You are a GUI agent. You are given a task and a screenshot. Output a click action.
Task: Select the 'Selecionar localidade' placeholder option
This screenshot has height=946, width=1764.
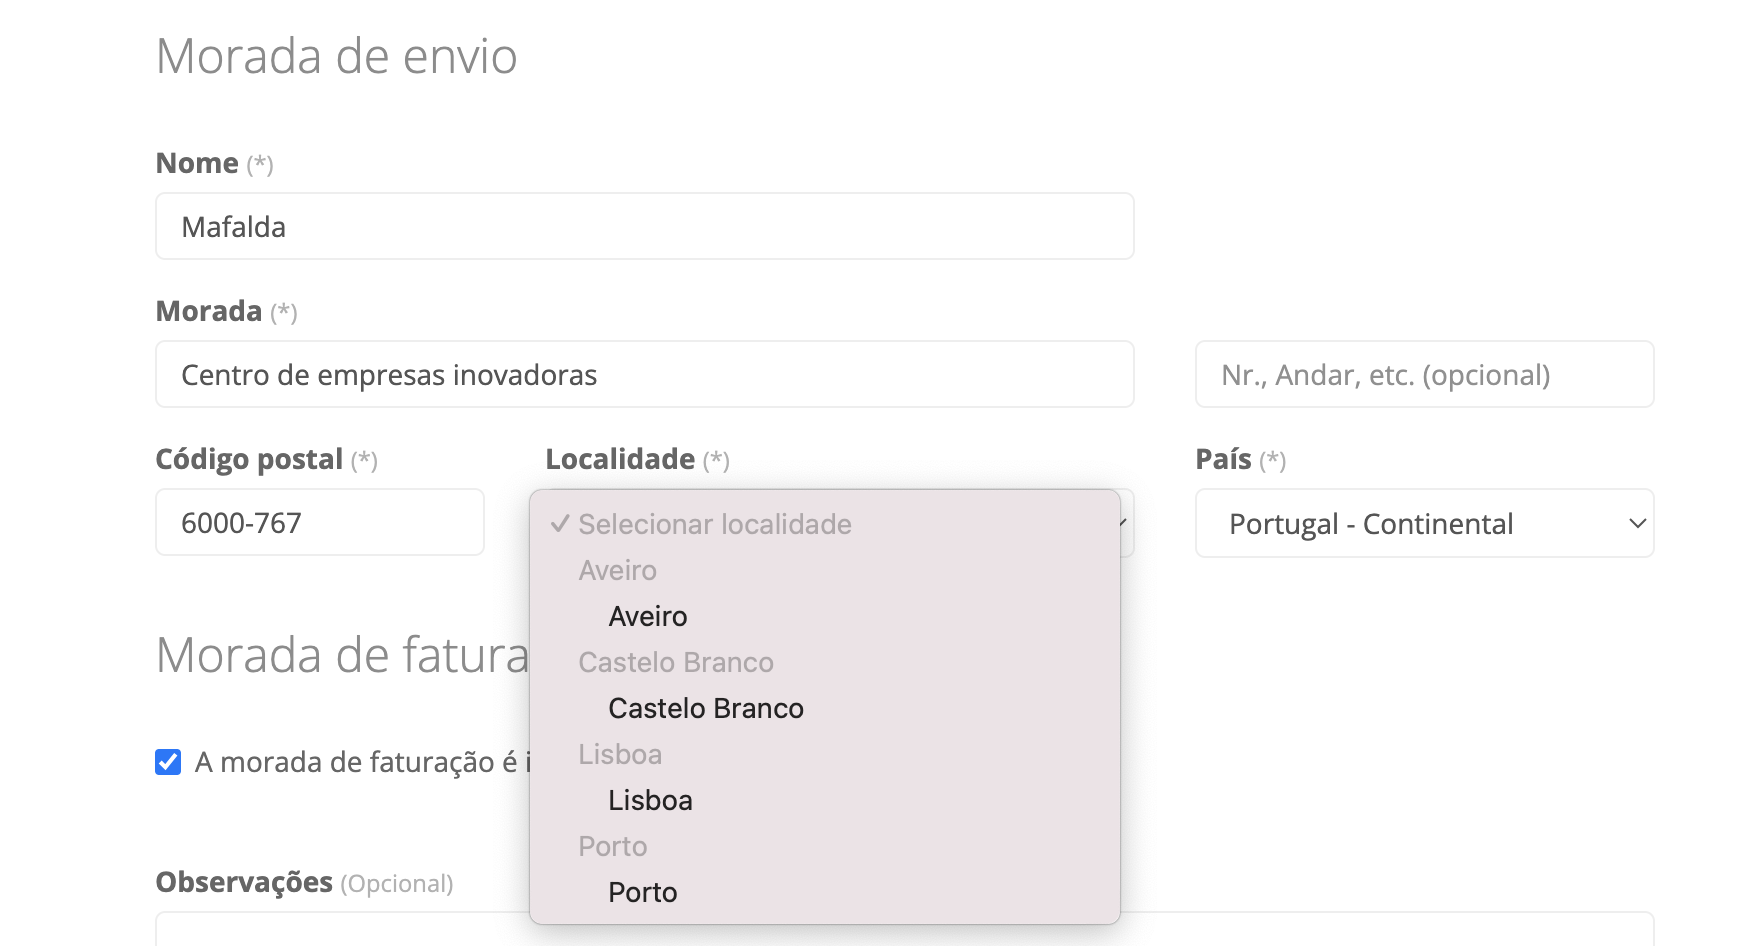click(x=714, y=524)
